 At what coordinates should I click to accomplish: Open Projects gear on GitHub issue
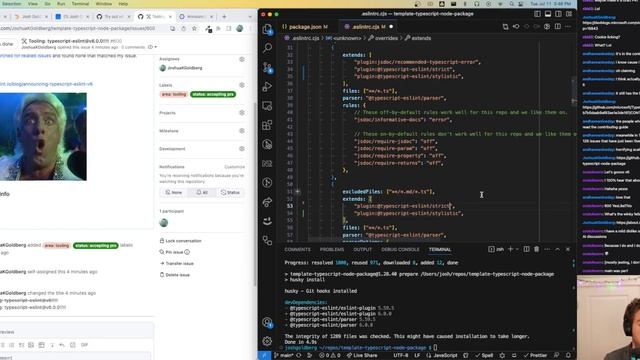[x=242, y=113]
